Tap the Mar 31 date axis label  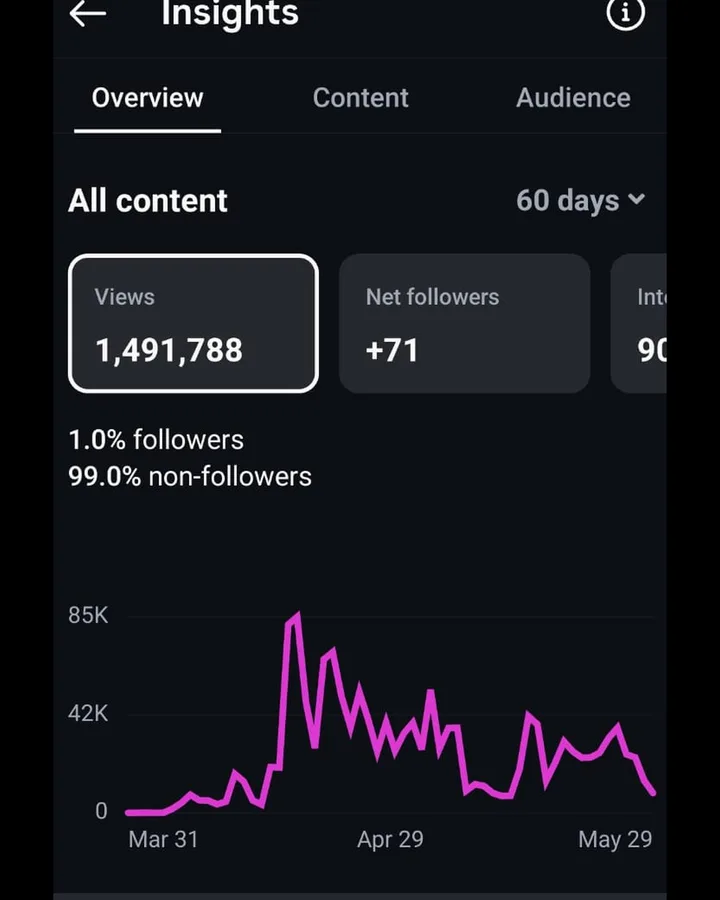(163, 839)
